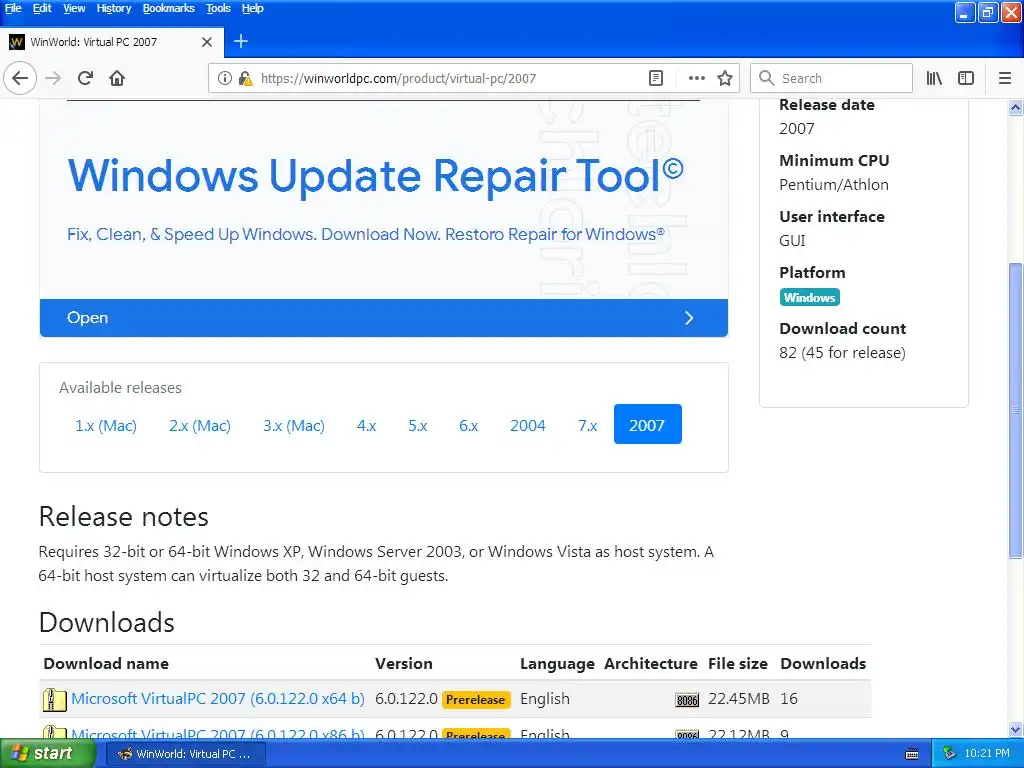This screenshot has height=768, width=1024.
Task: Click the Download name column header
Action: tap(106, 664)
